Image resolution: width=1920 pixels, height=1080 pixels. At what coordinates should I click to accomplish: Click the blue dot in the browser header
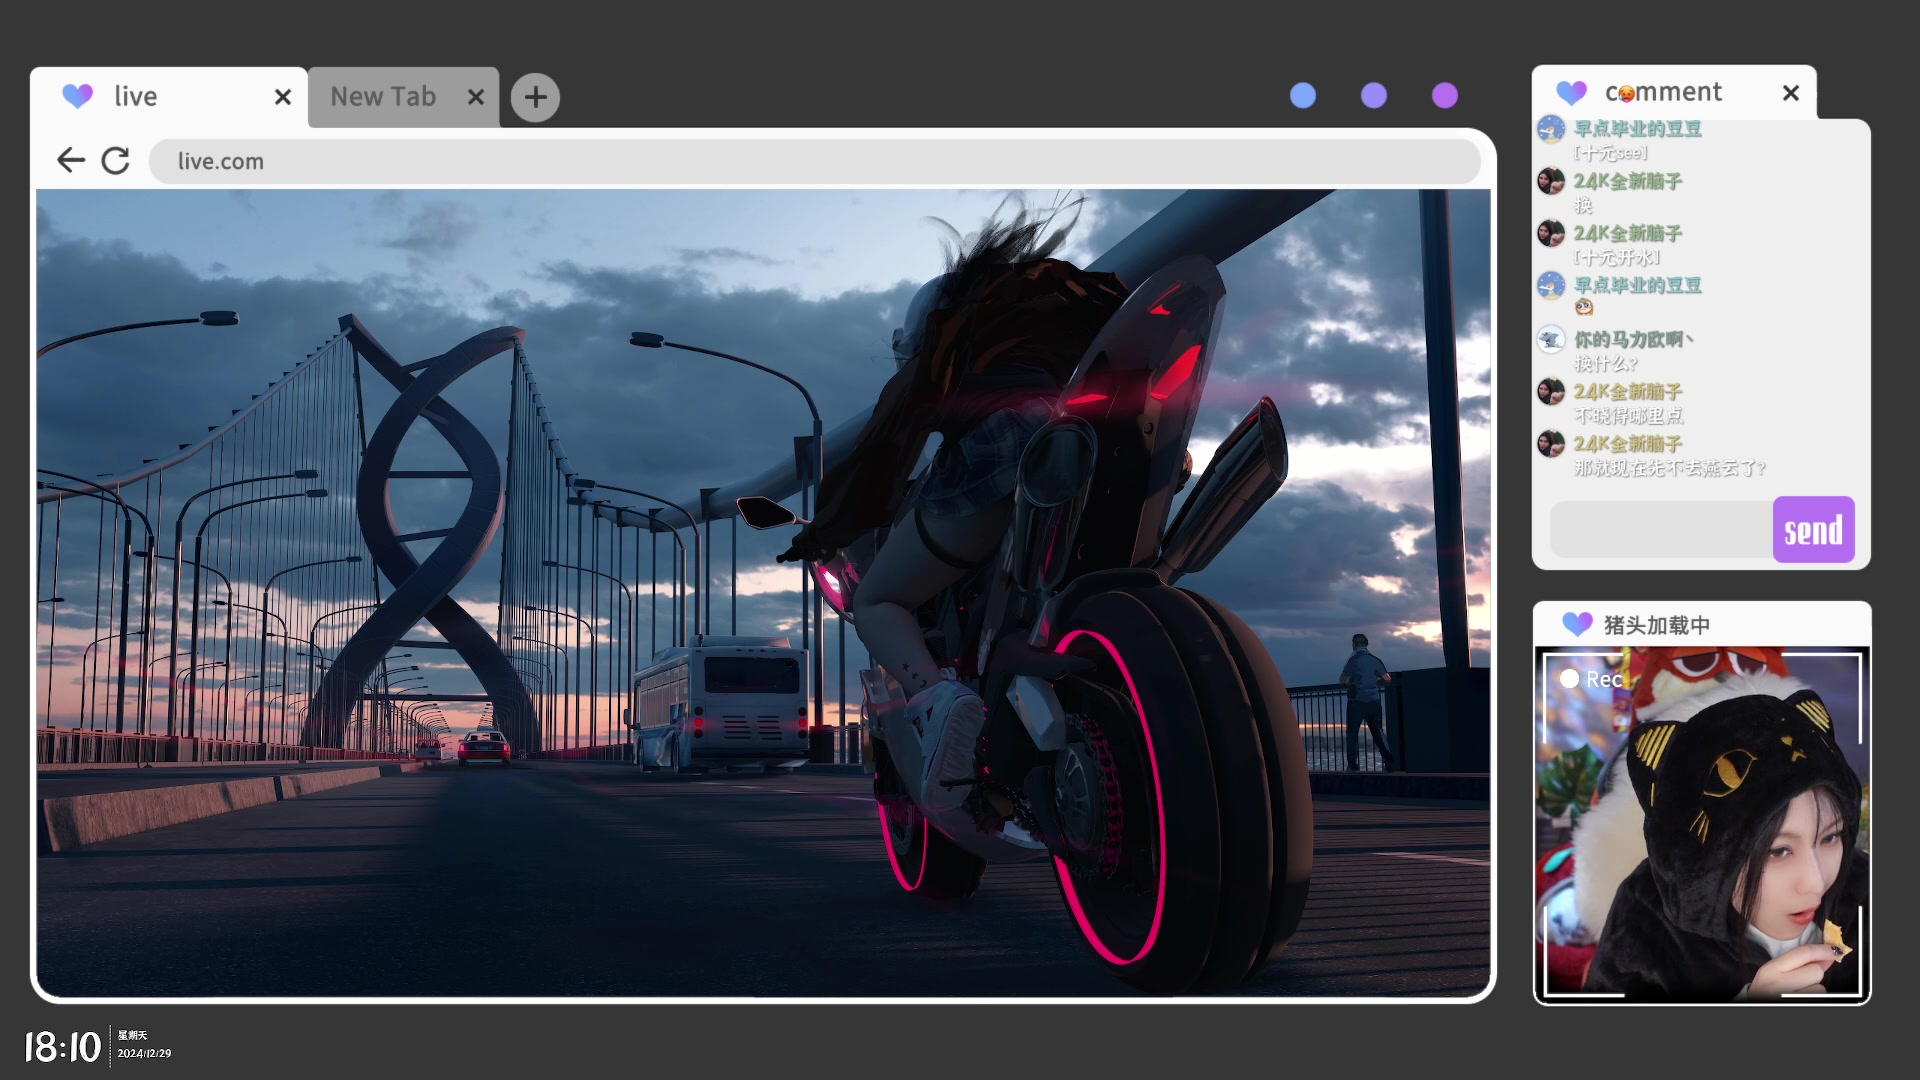(1303, 95)
